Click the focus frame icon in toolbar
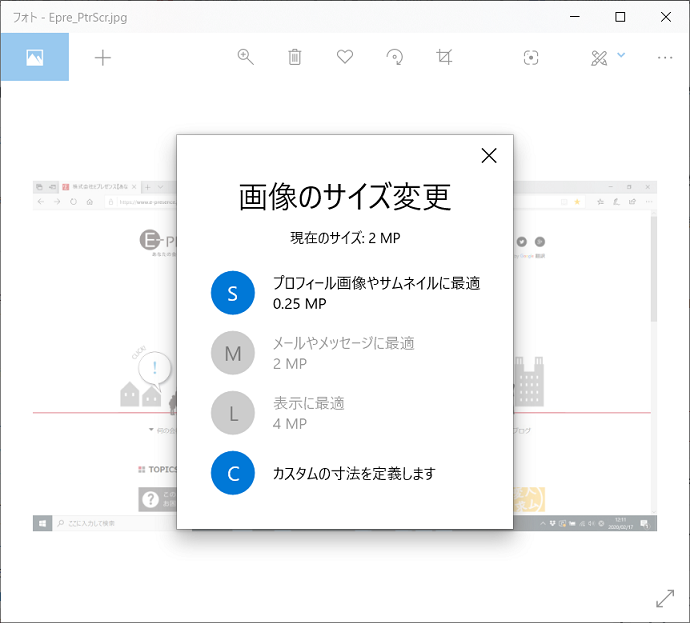 coord(531,57)
